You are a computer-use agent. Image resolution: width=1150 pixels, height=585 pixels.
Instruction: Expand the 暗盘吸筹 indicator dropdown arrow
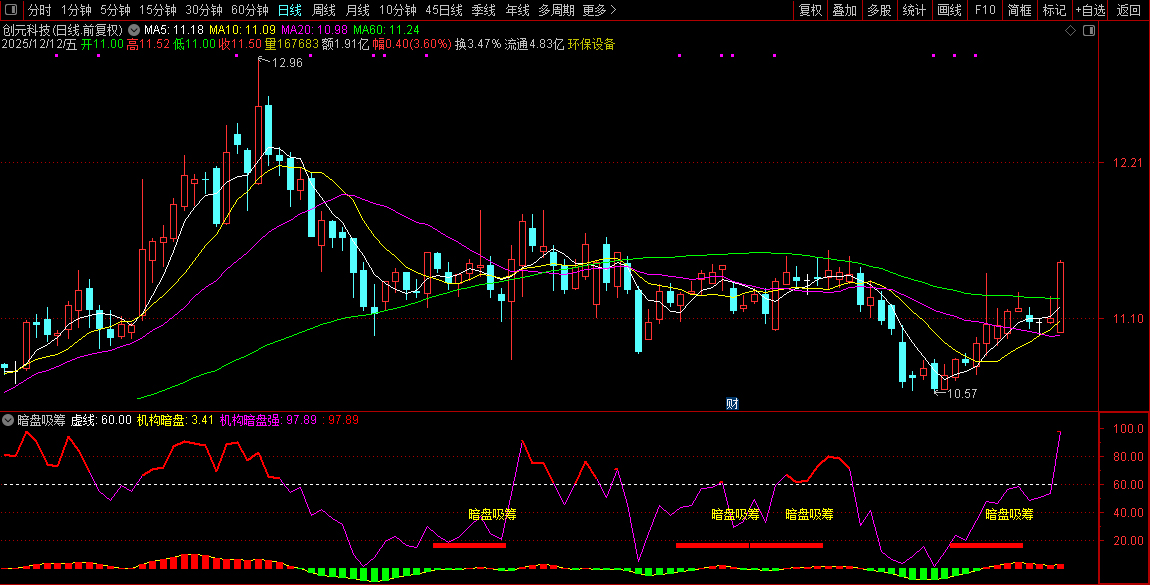(9, 420)
